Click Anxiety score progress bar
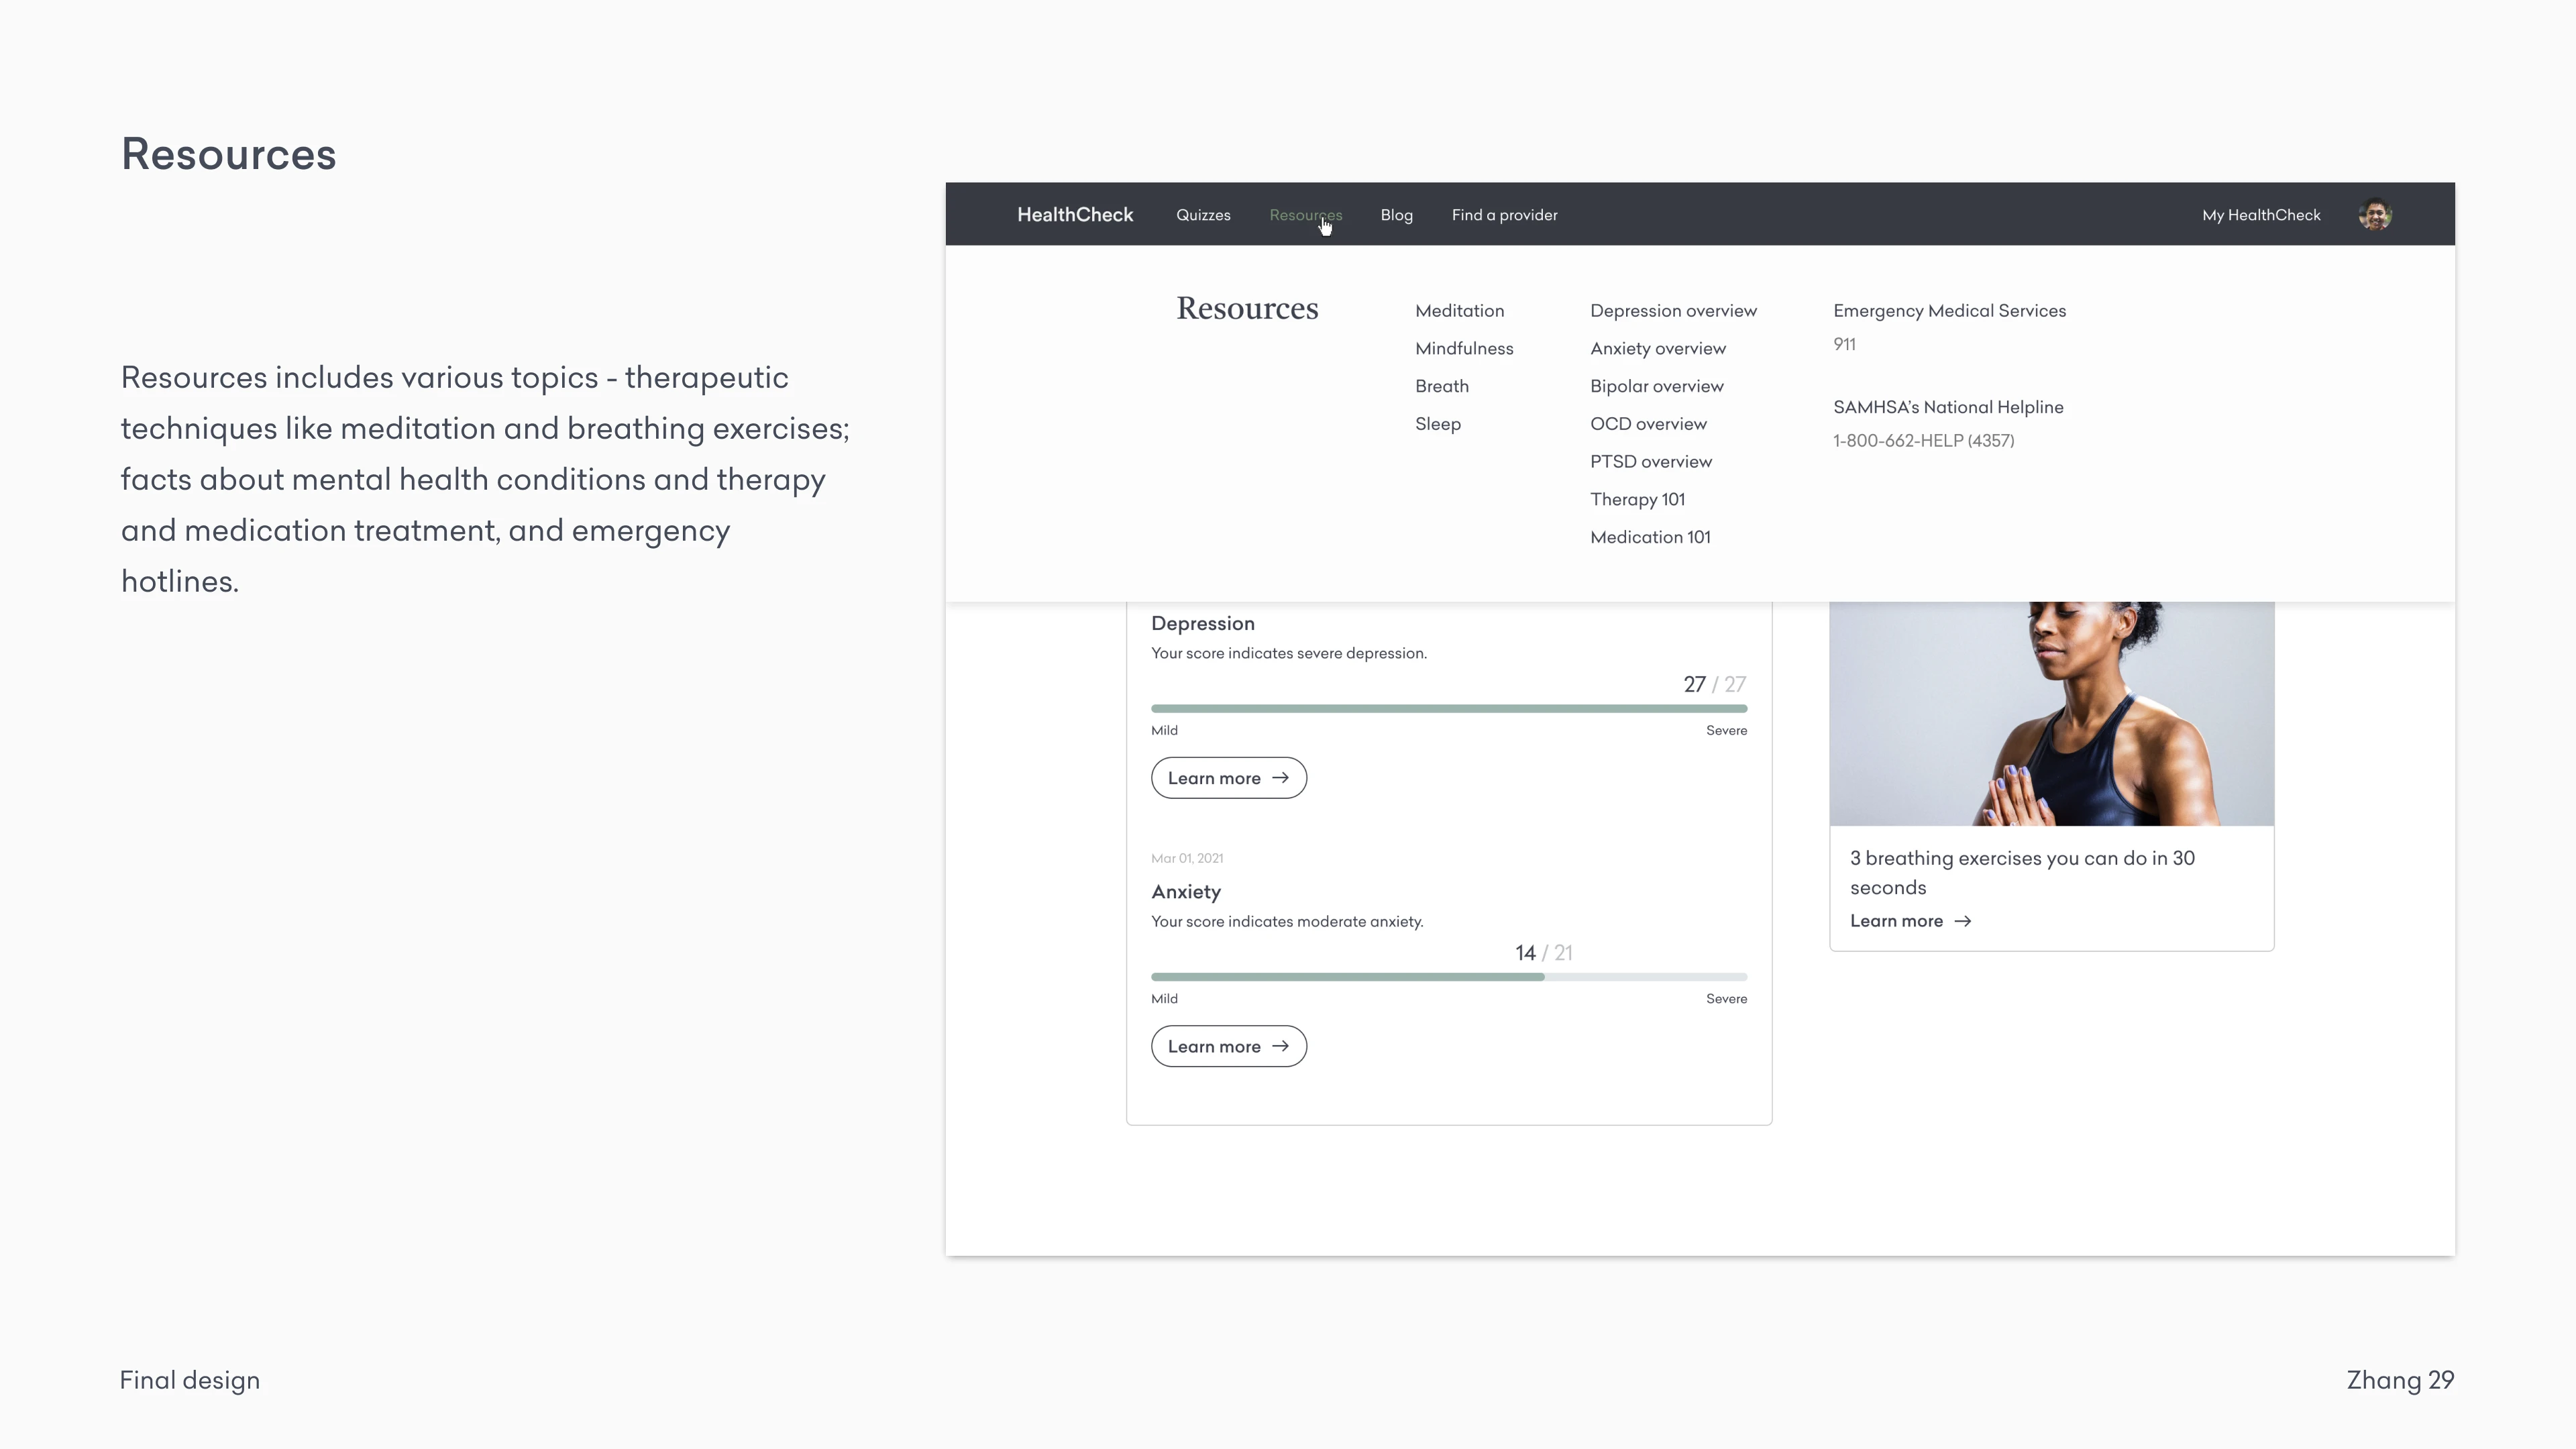 tap(1449, 977)
